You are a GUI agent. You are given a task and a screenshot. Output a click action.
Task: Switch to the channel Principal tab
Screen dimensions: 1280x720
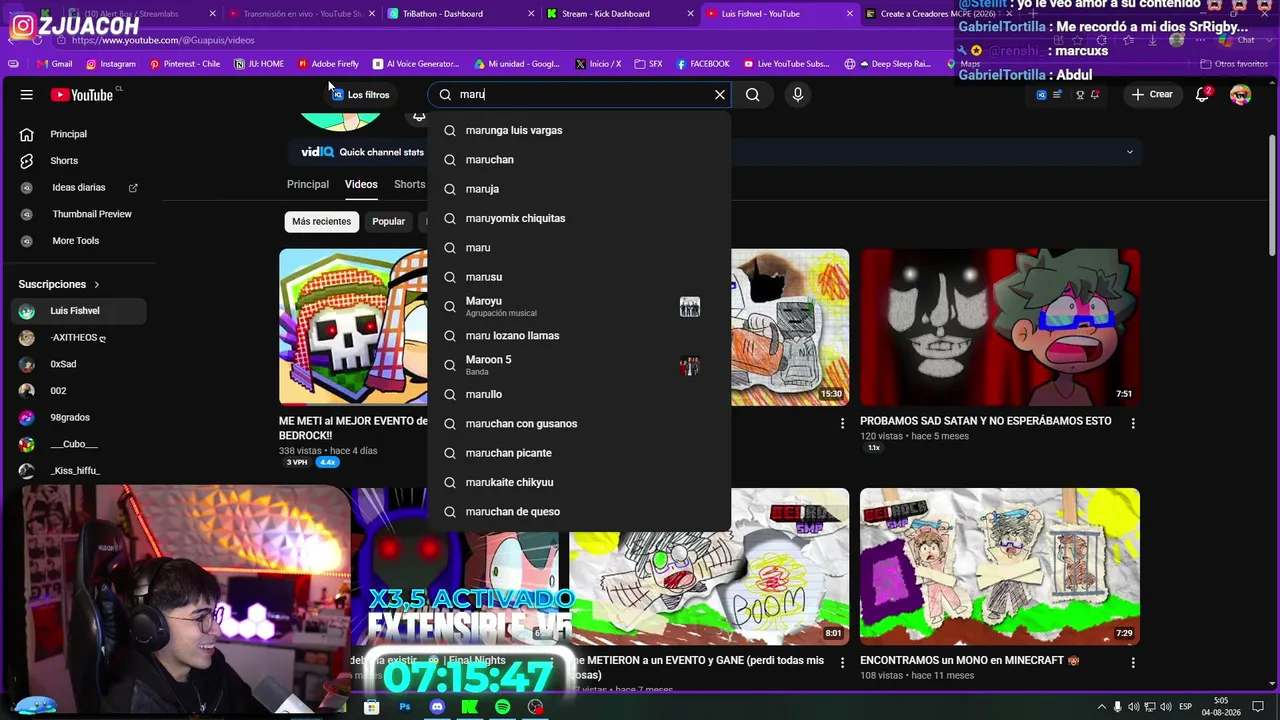308,184
